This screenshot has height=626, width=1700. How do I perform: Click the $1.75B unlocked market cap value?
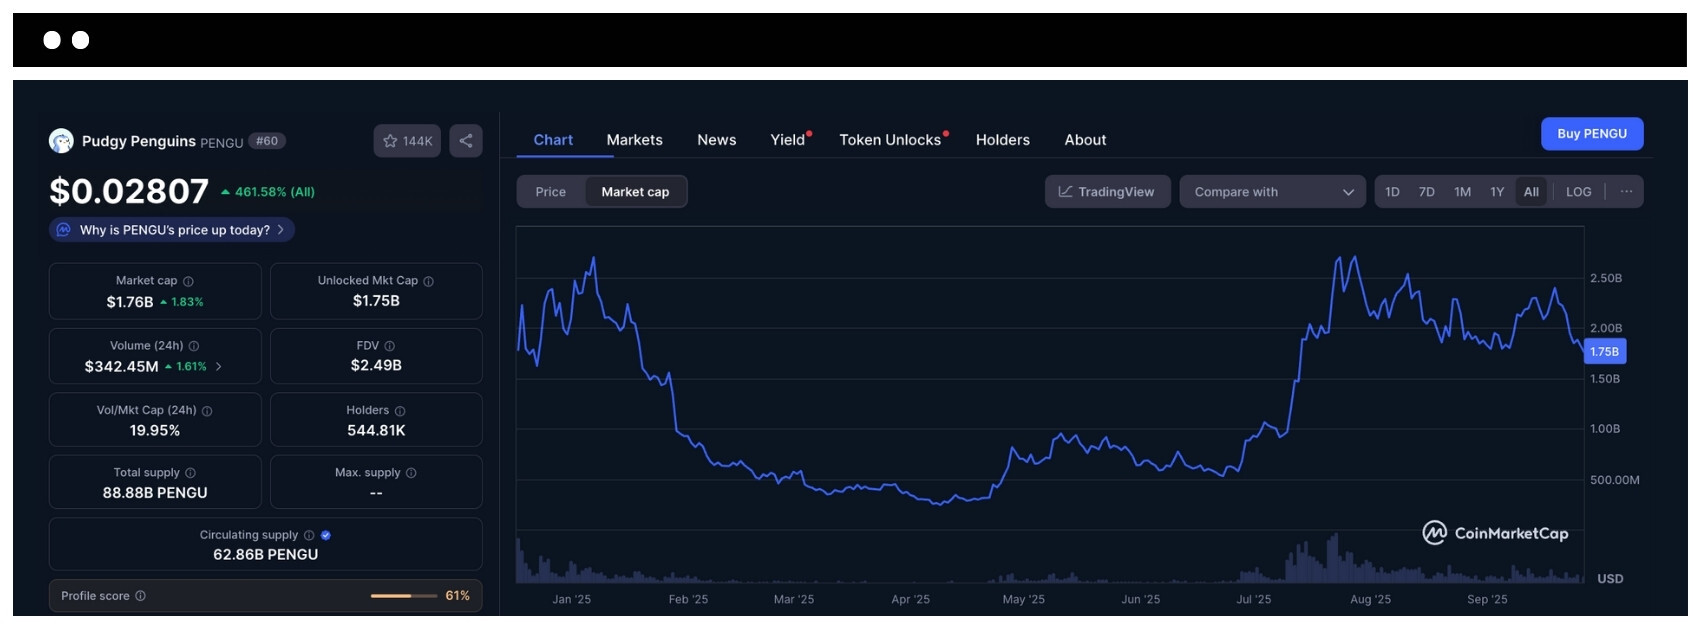point(376,301)
